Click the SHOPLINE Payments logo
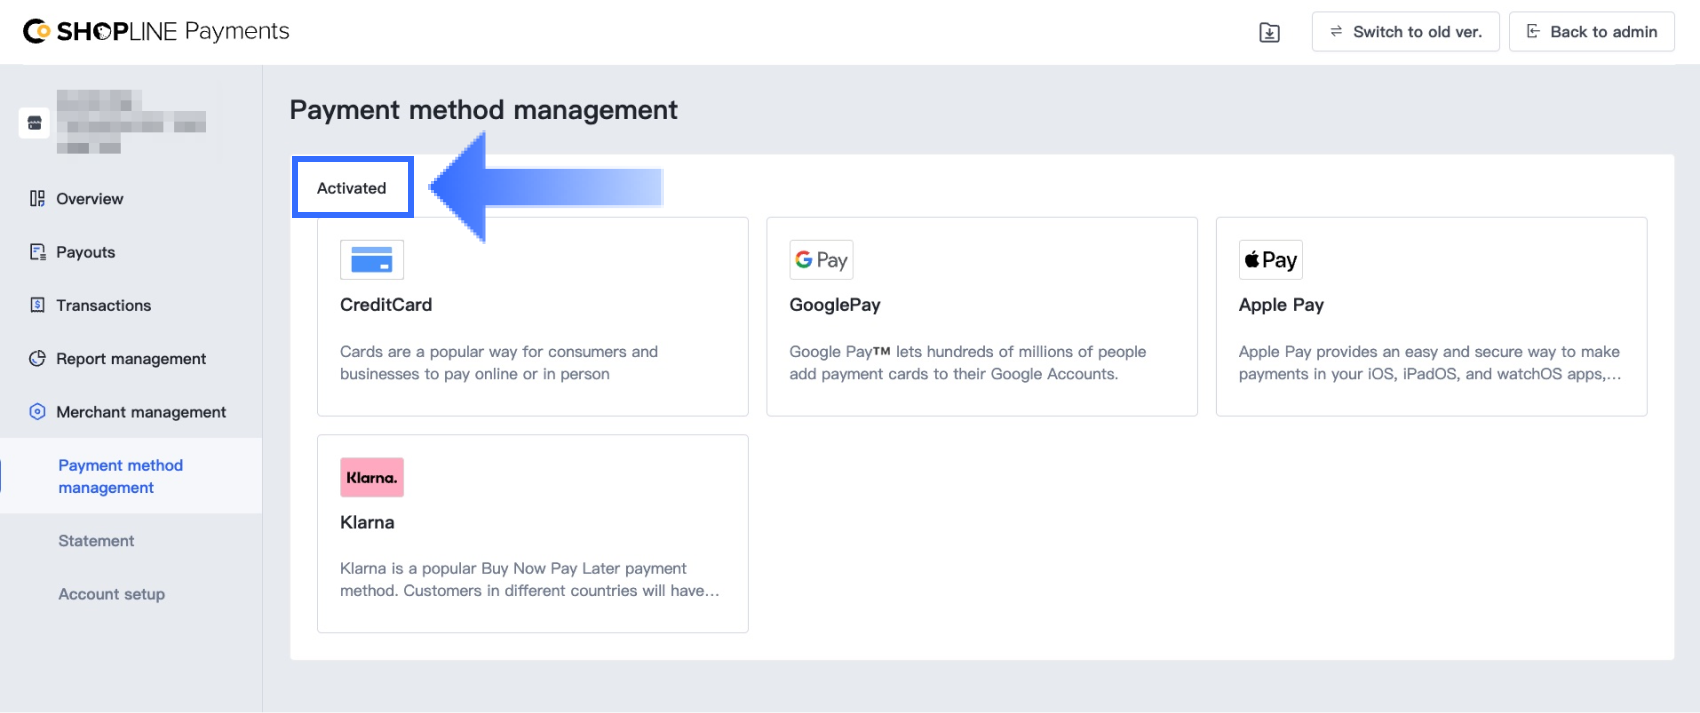Screen dimensions: 1700x713 coord(156,31)
